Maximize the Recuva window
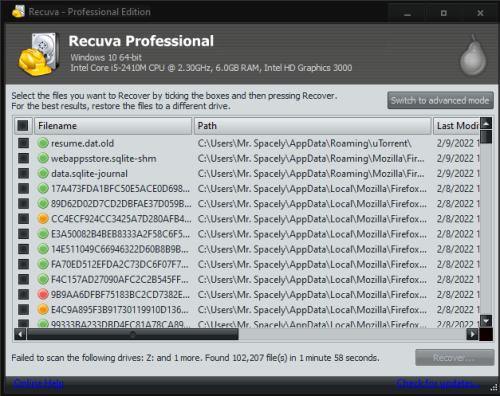The width and height of the screenshot is (500, 396). pos(444,13)
